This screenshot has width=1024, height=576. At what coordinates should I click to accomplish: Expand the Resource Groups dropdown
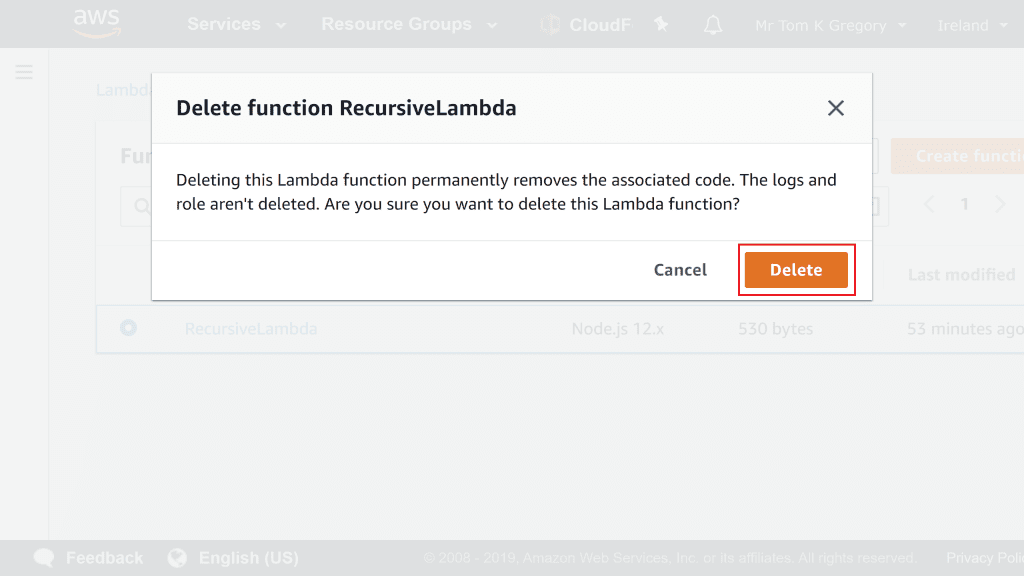408,25
